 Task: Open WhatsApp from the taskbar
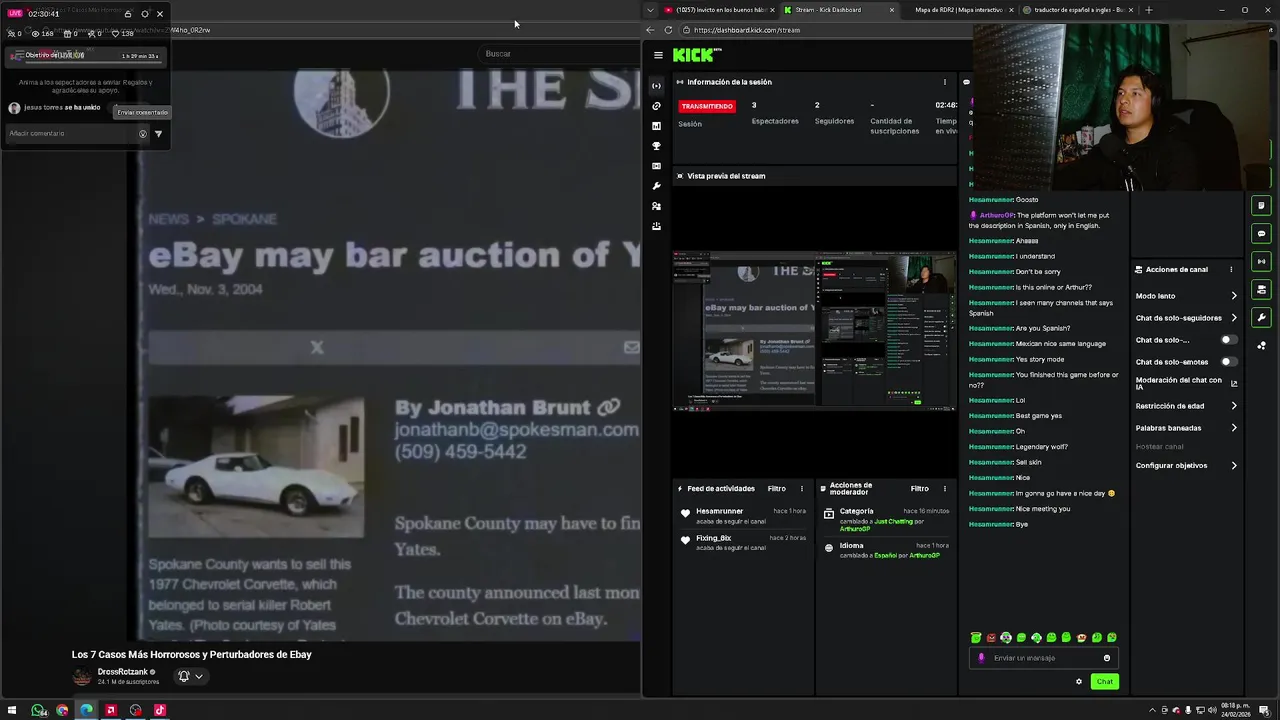click(x=38, y=710)
